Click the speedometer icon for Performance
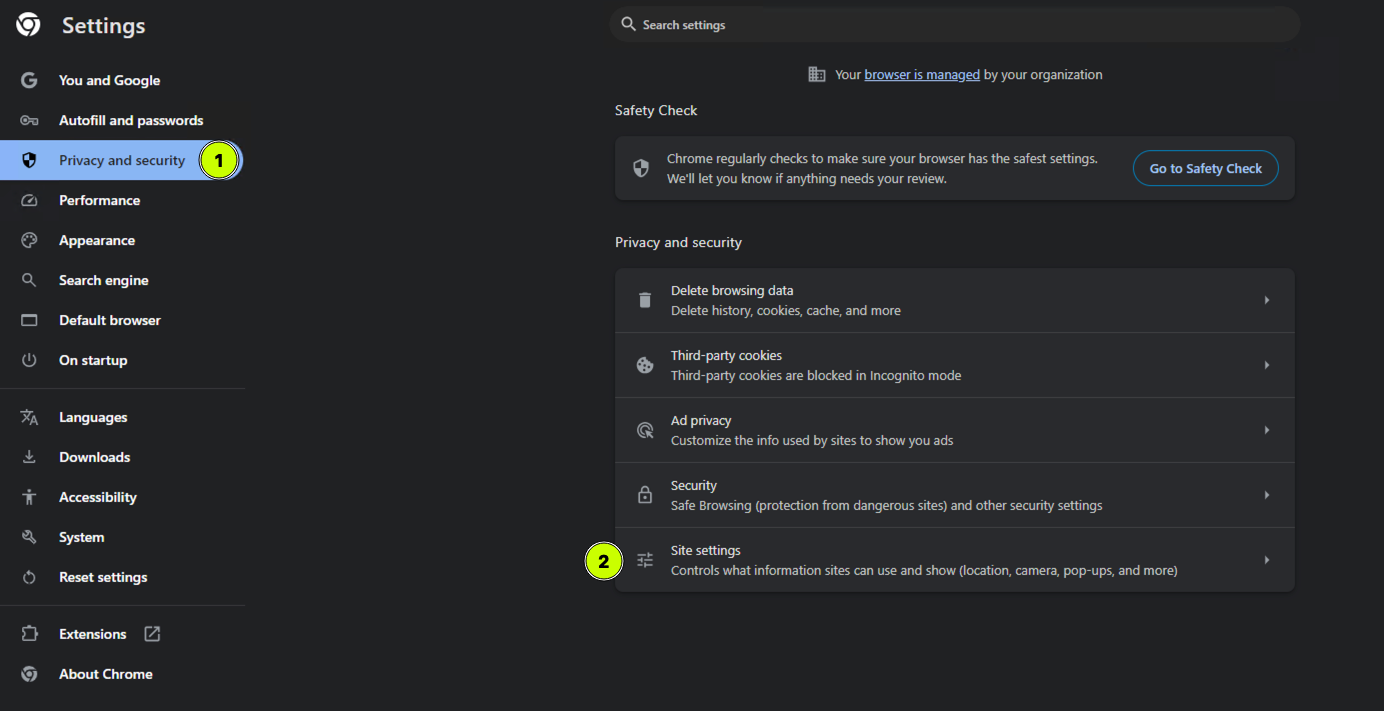This screenshot has height=711, width=1384. 29,200
